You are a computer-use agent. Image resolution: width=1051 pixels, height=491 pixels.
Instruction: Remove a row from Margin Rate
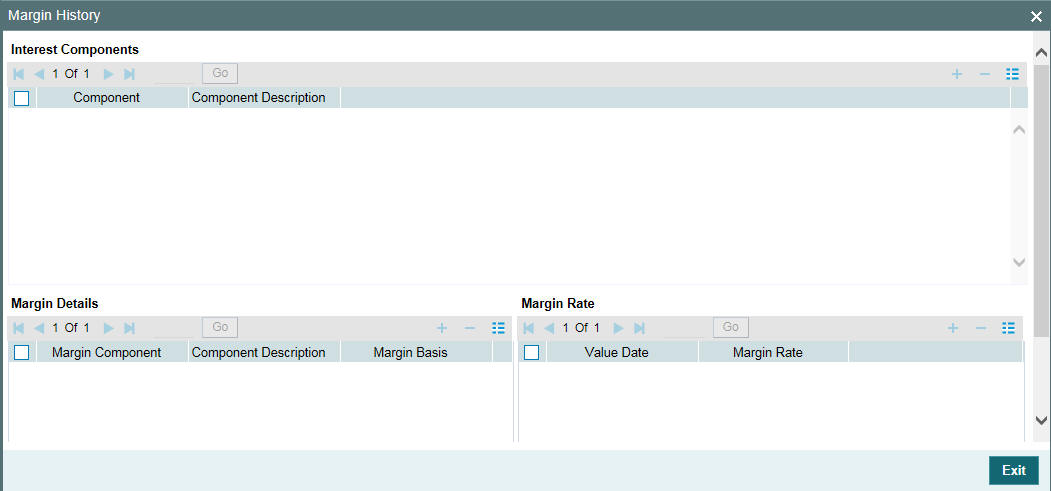[x=981, y=328]
